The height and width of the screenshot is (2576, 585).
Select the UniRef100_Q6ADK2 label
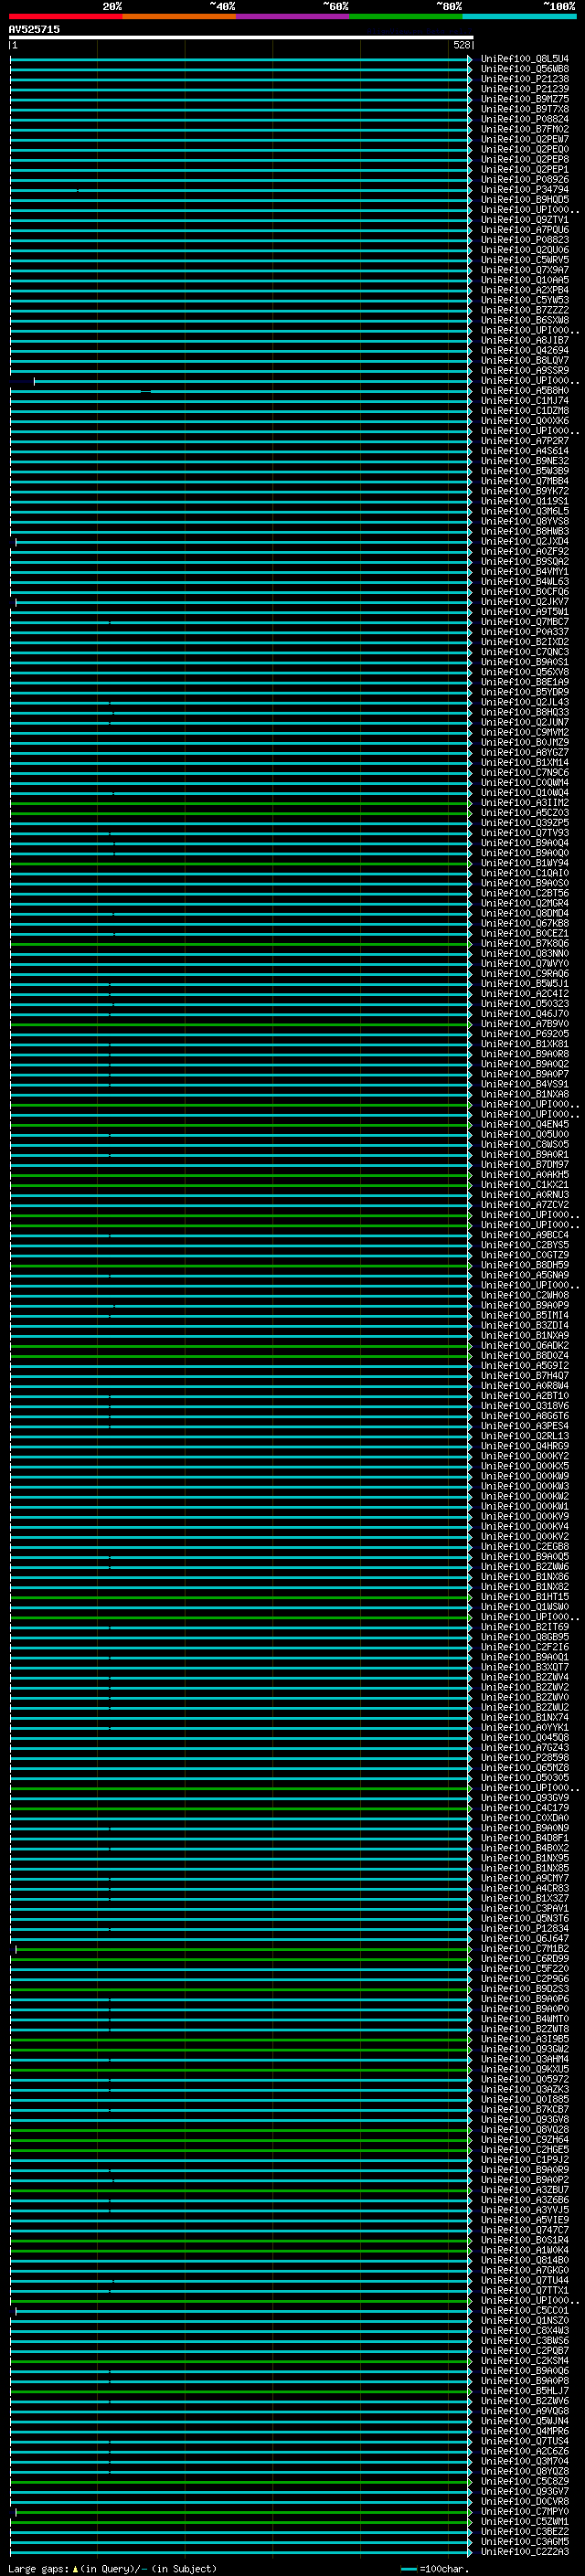[x=525, y=1346]
